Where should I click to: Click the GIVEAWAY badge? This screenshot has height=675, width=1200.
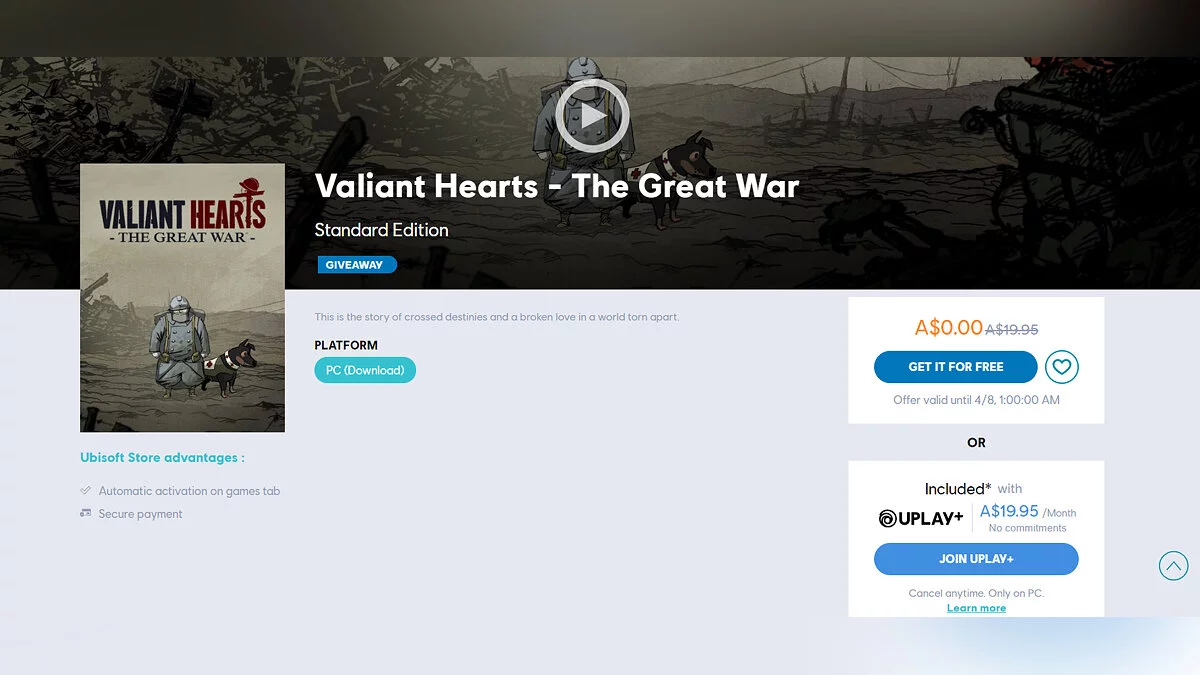(357, 265)
